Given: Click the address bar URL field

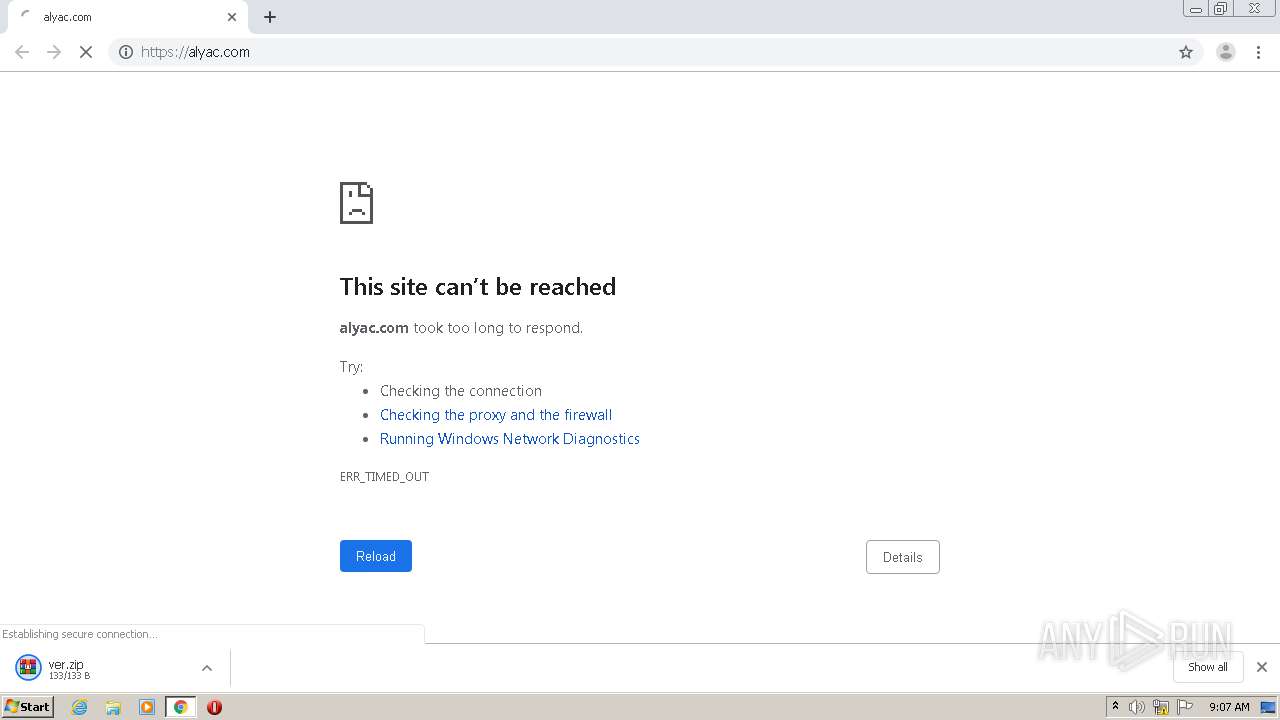Looking at the screenshot, I should point(655,52).
